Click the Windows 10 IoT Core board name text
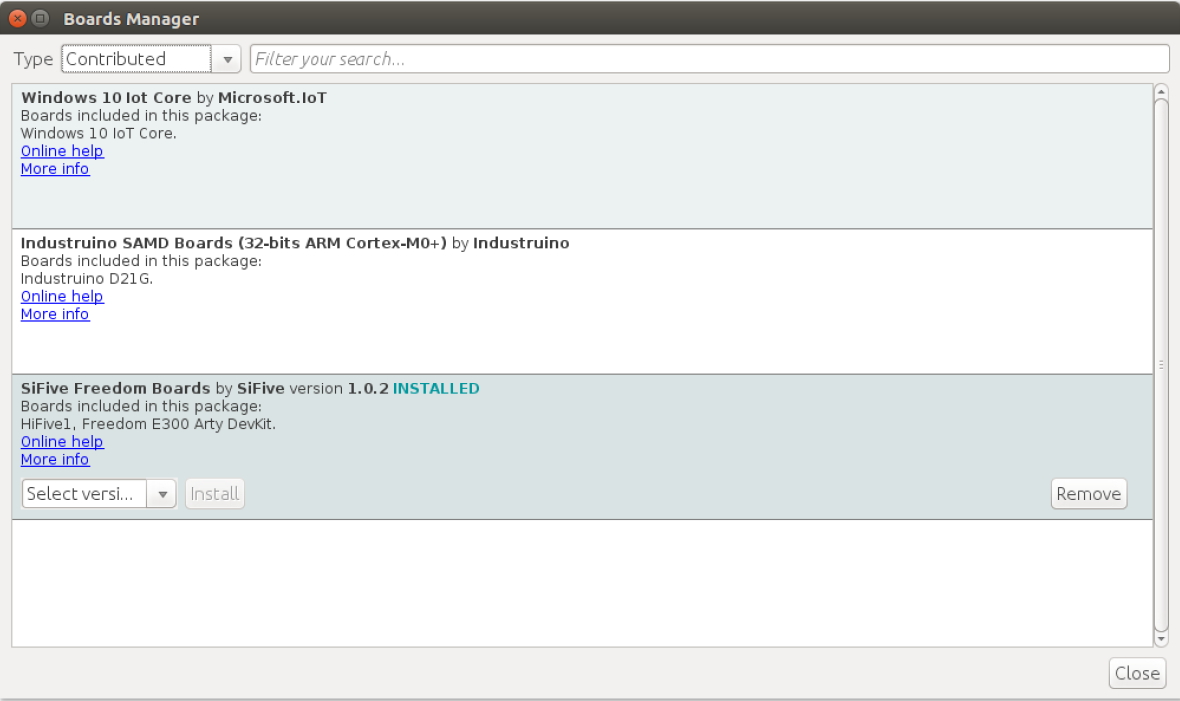The image size is (1180, 701). (99, 133)
